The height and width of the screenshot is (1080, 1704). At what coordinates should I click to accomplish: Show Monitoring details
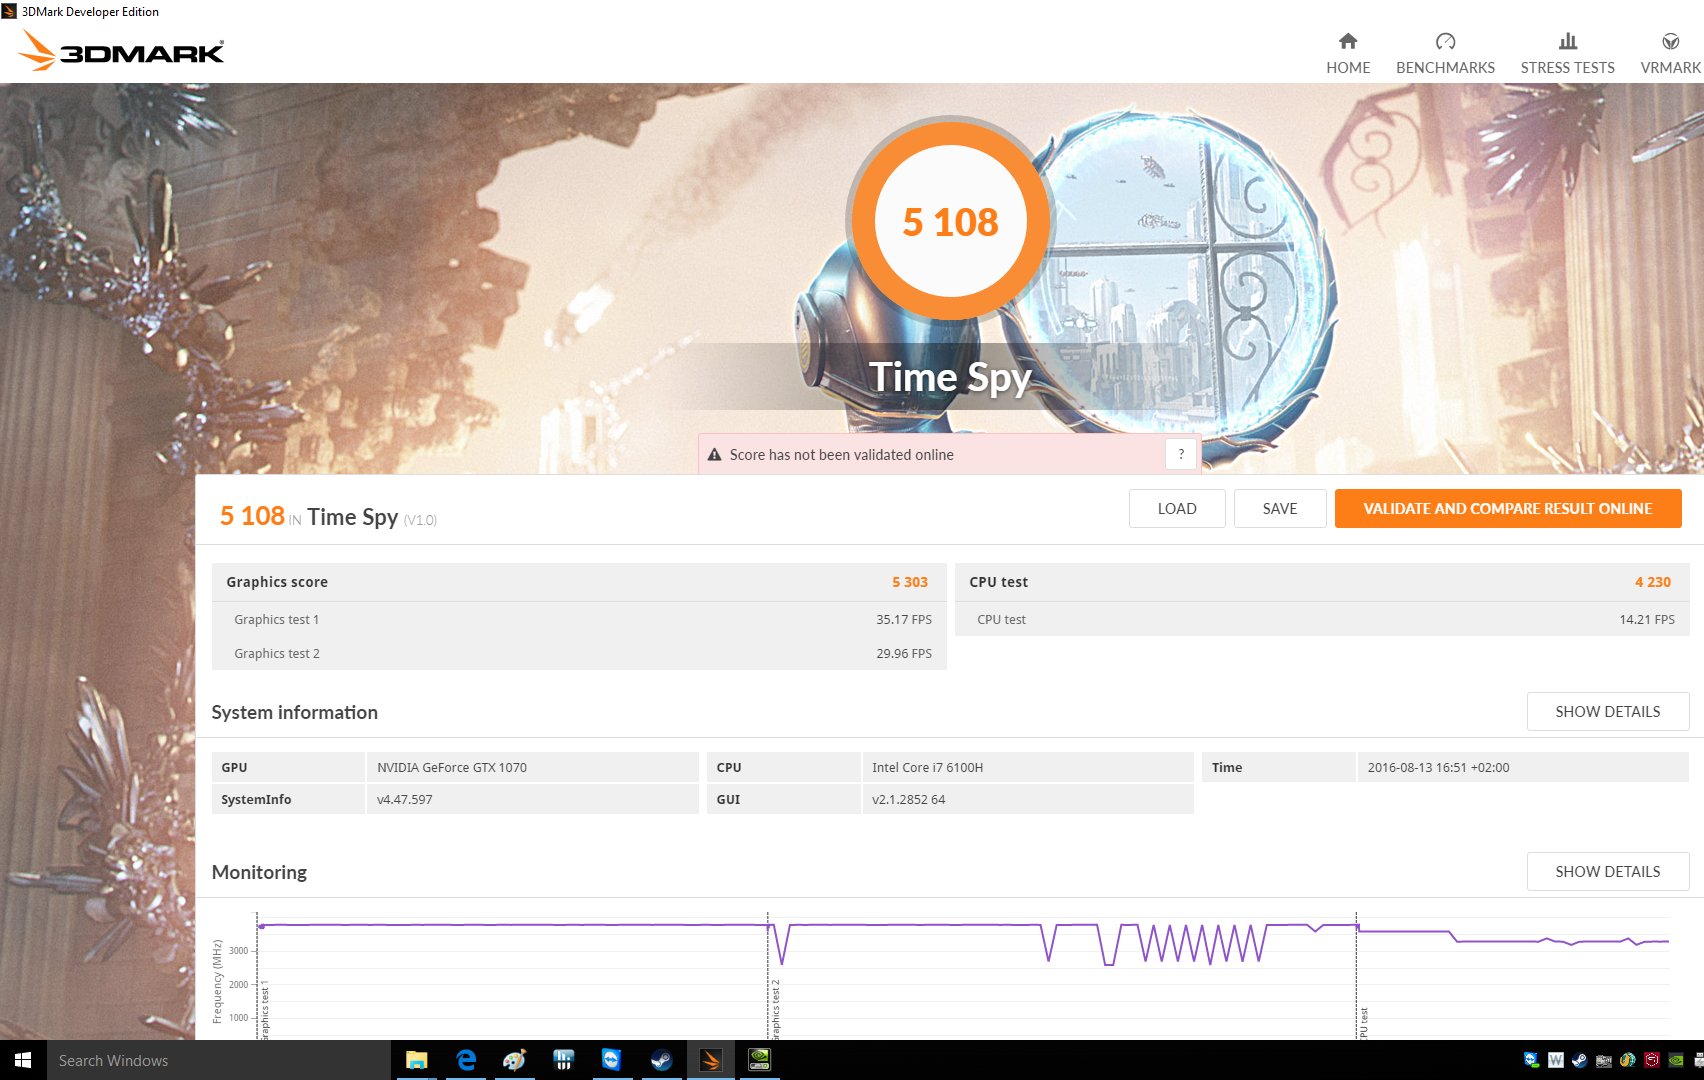pyautogui.click(x=1607, y=871)
